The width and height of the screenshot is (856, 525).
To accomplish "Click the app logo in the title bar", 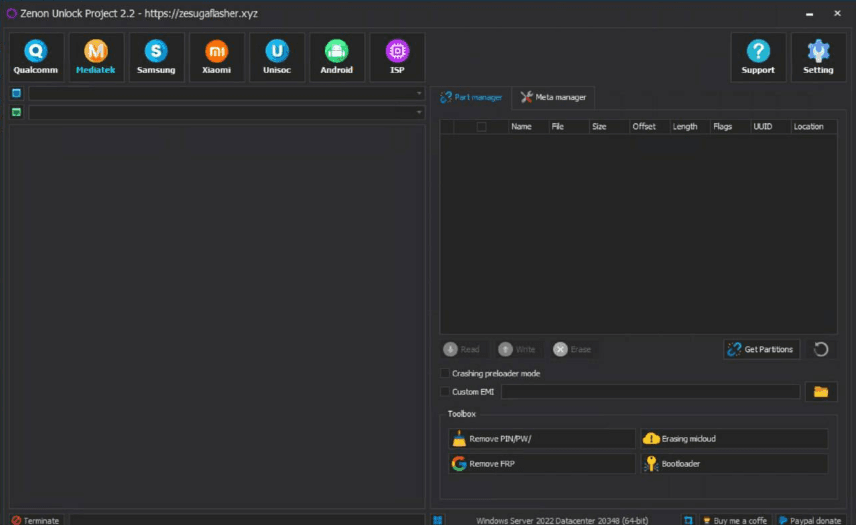I will tap(11, 13).
